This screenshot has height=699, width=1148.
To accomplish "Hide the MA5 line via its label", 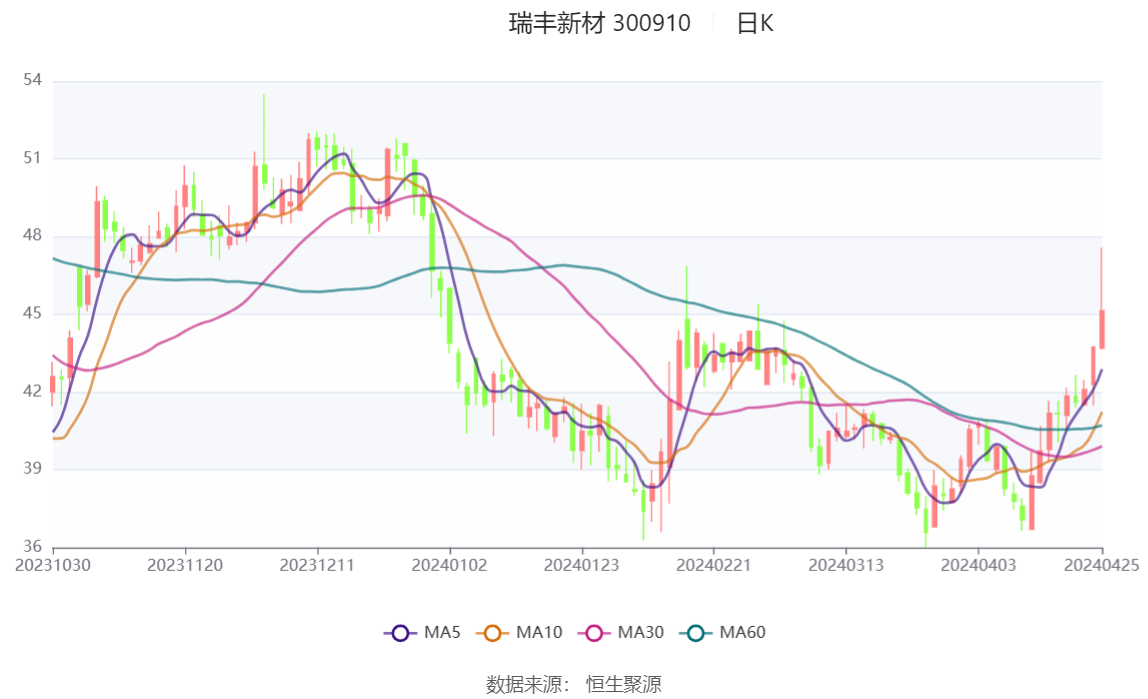I will [x=442, y=632].
